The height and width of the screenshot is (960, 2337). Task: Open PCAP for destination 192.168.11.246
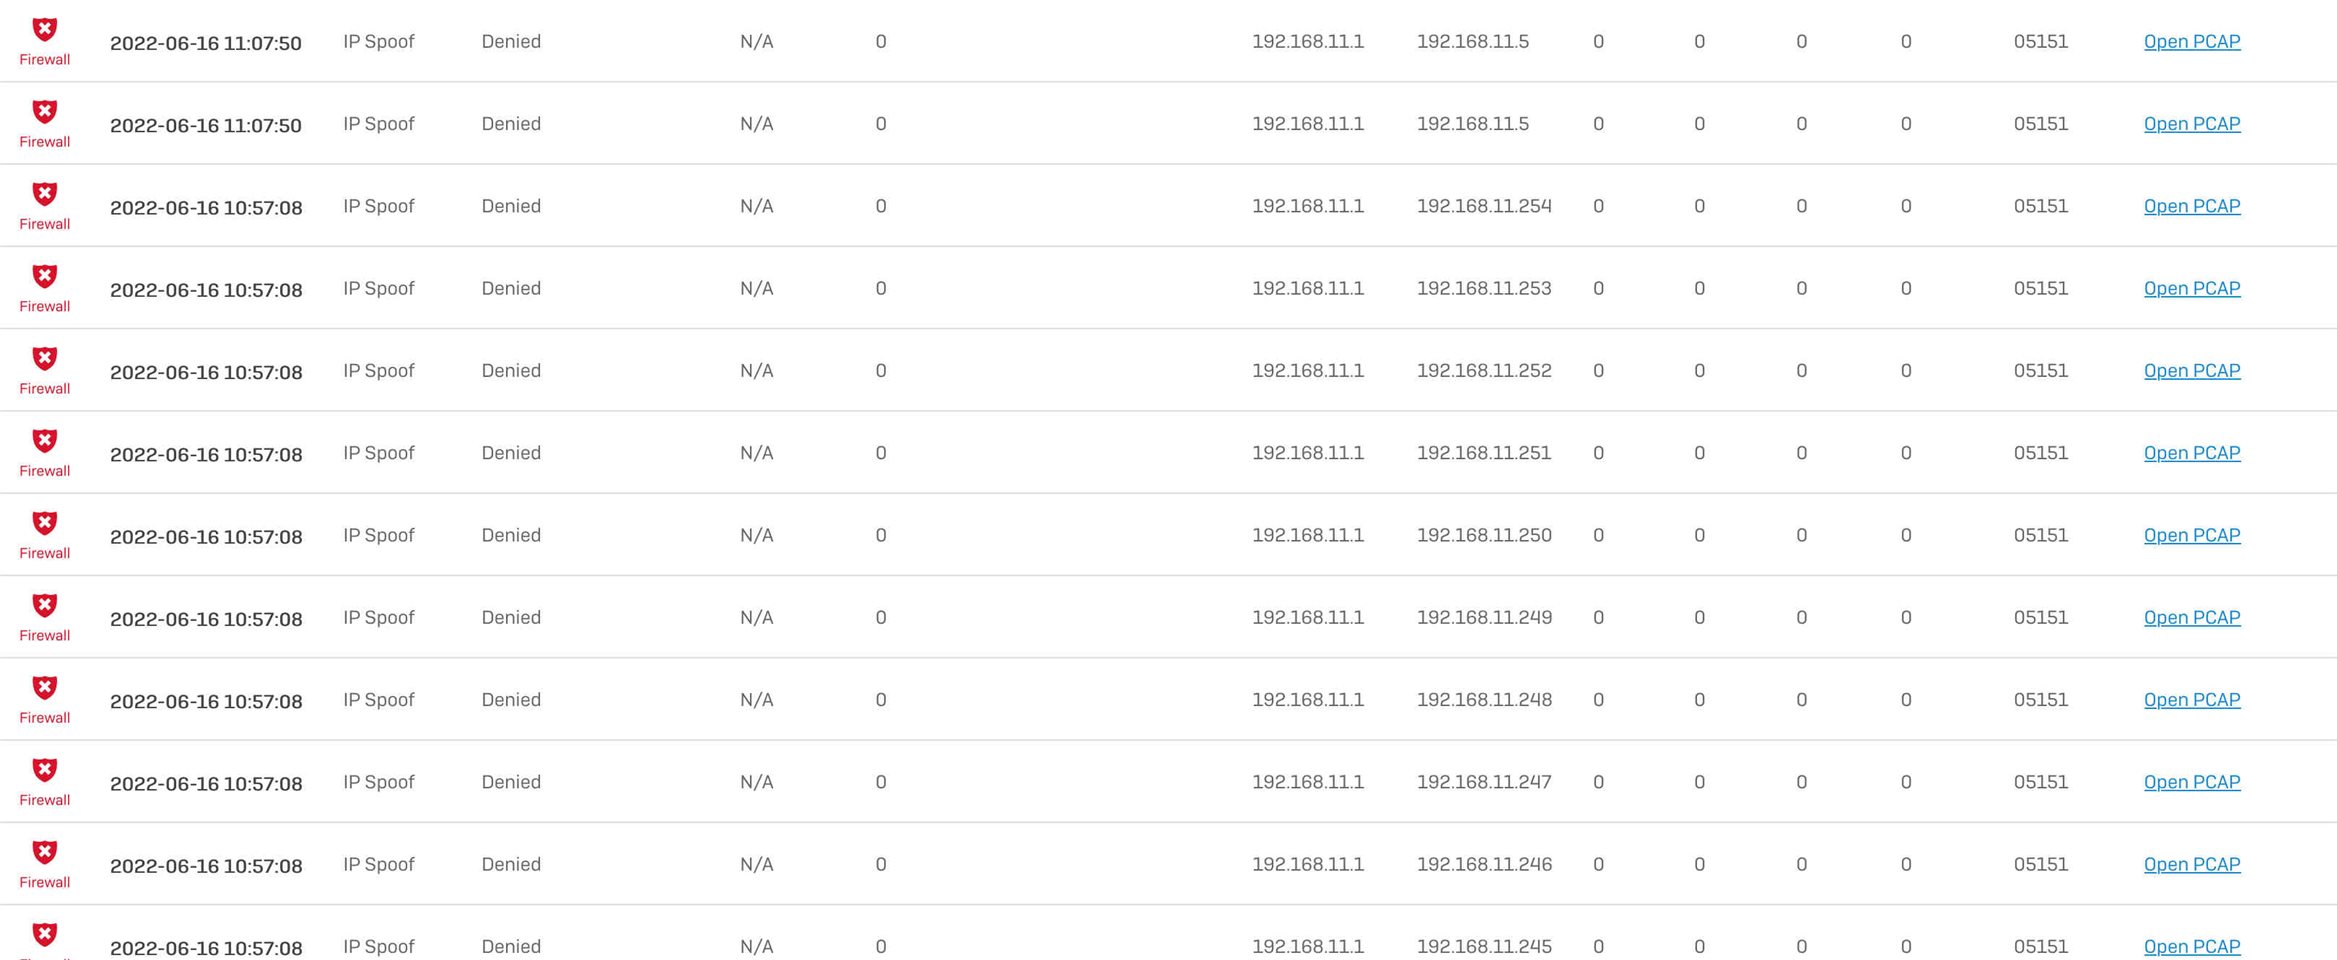tap(2191, 864)
